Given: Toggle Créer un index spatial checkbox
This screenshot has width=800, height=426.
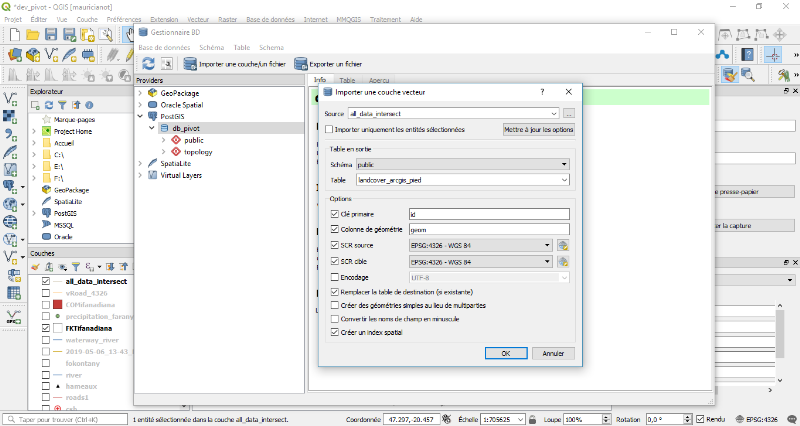Looking at the screenshot, I should 335,331.
